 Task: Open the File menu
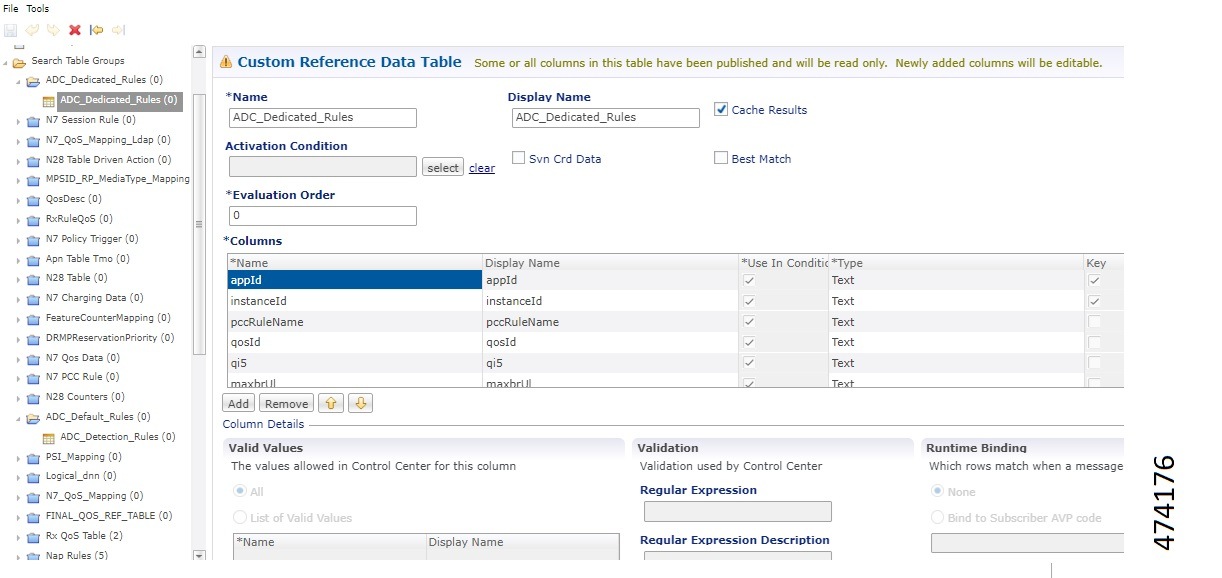click(11, 8)
